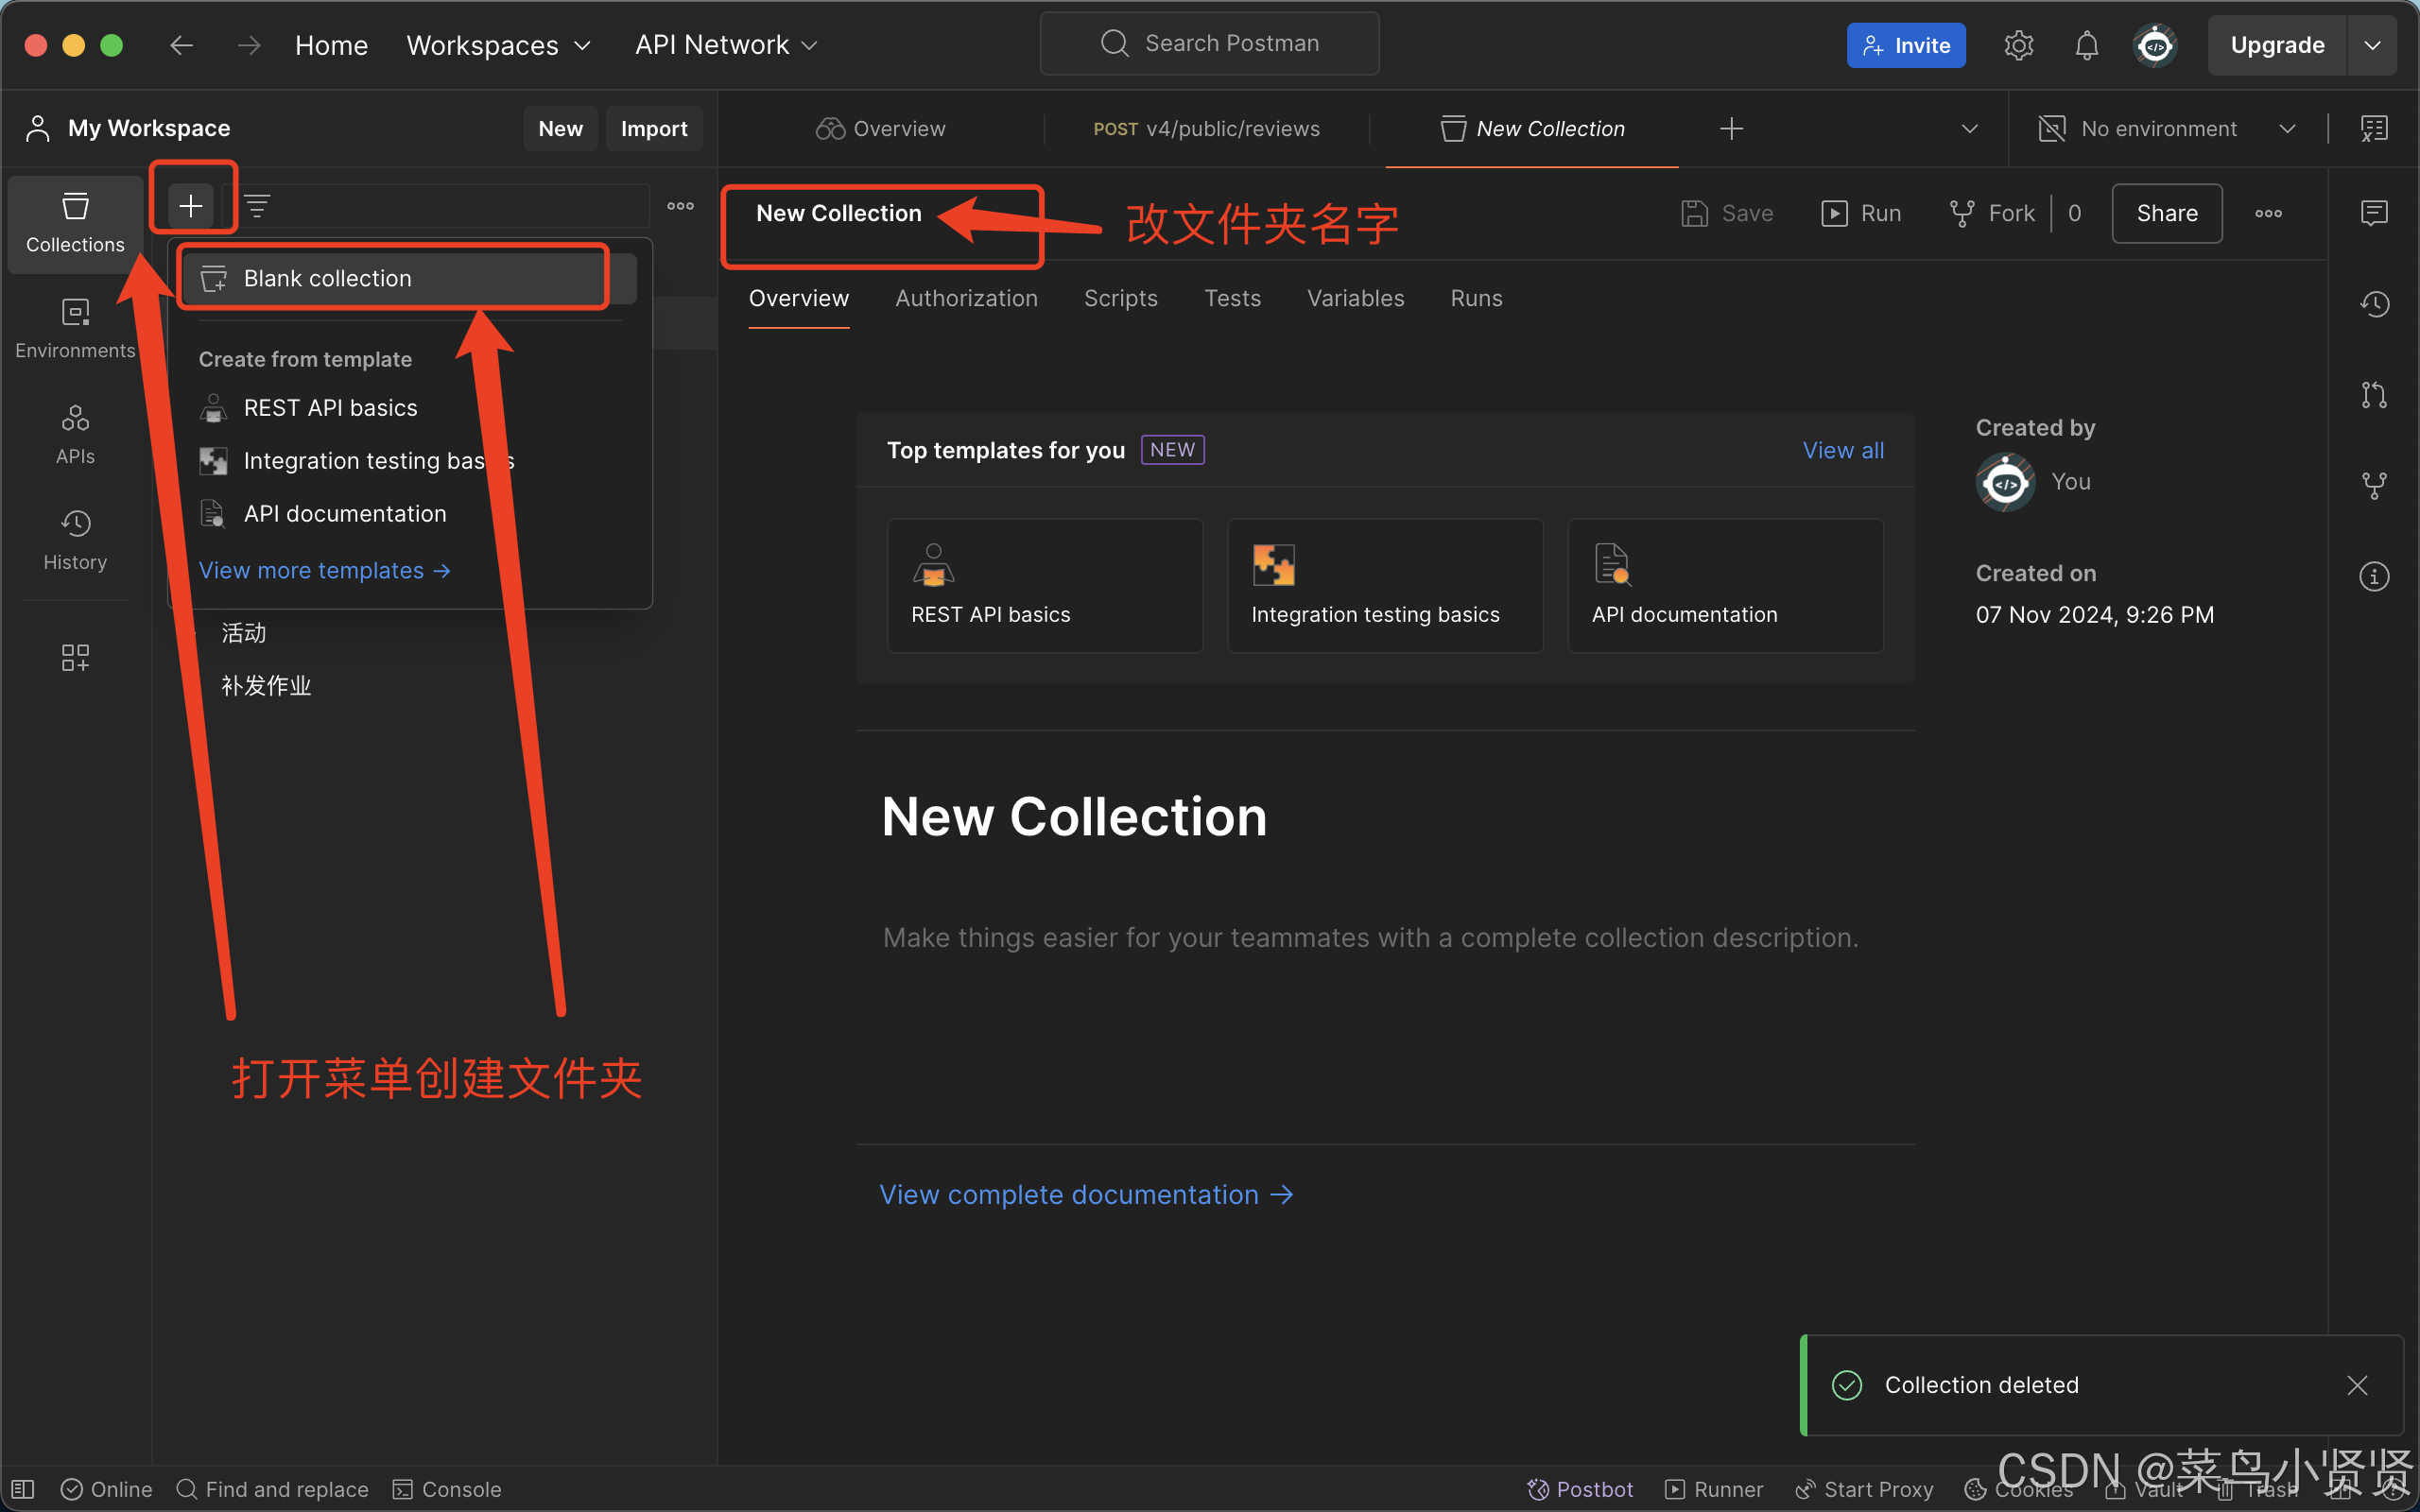The image size is (2420, 1512).
Task: Open History in the left sidebar
Action: click(x=75, y=541)
